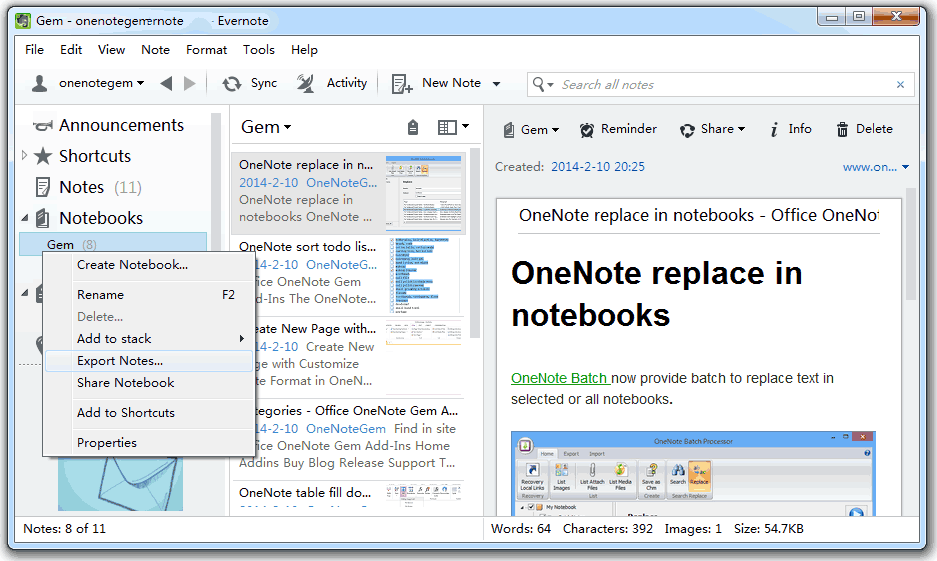Viewport: 937px width, 561px height.
Task: Open the Share dropdown arrow
Action: tap(742, 130)
